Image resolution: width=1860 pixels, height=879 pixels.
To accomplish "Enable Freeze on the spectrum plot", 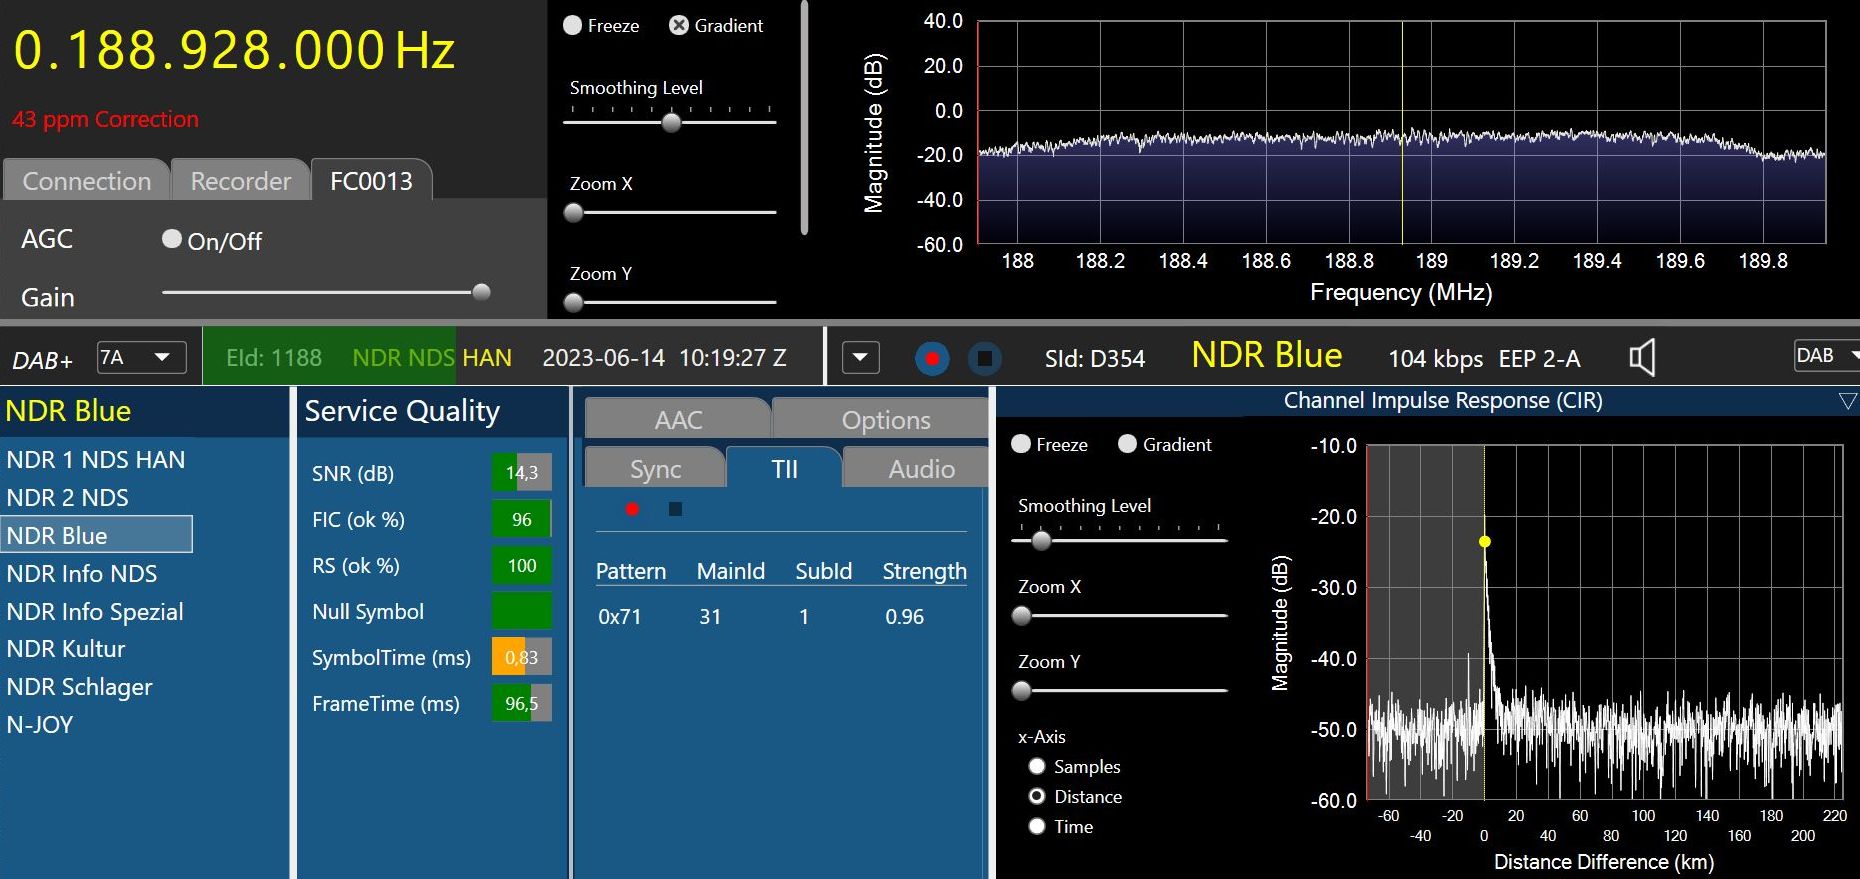I will click(x=573, y=26).
